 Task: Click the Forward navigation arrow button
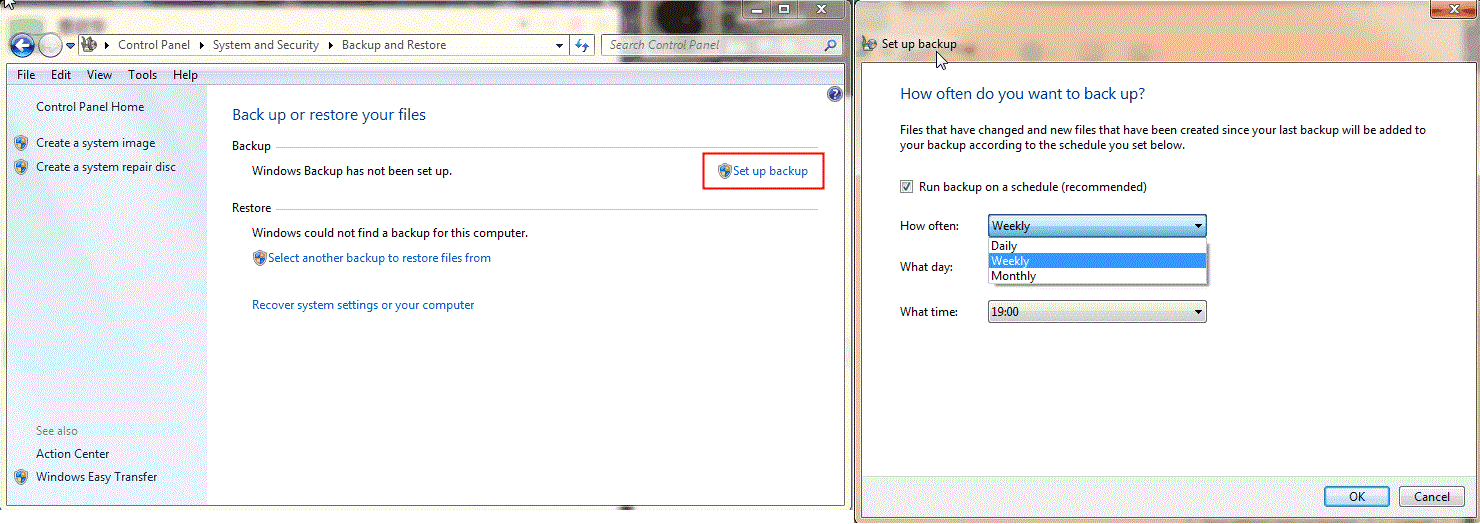(50, 45)
